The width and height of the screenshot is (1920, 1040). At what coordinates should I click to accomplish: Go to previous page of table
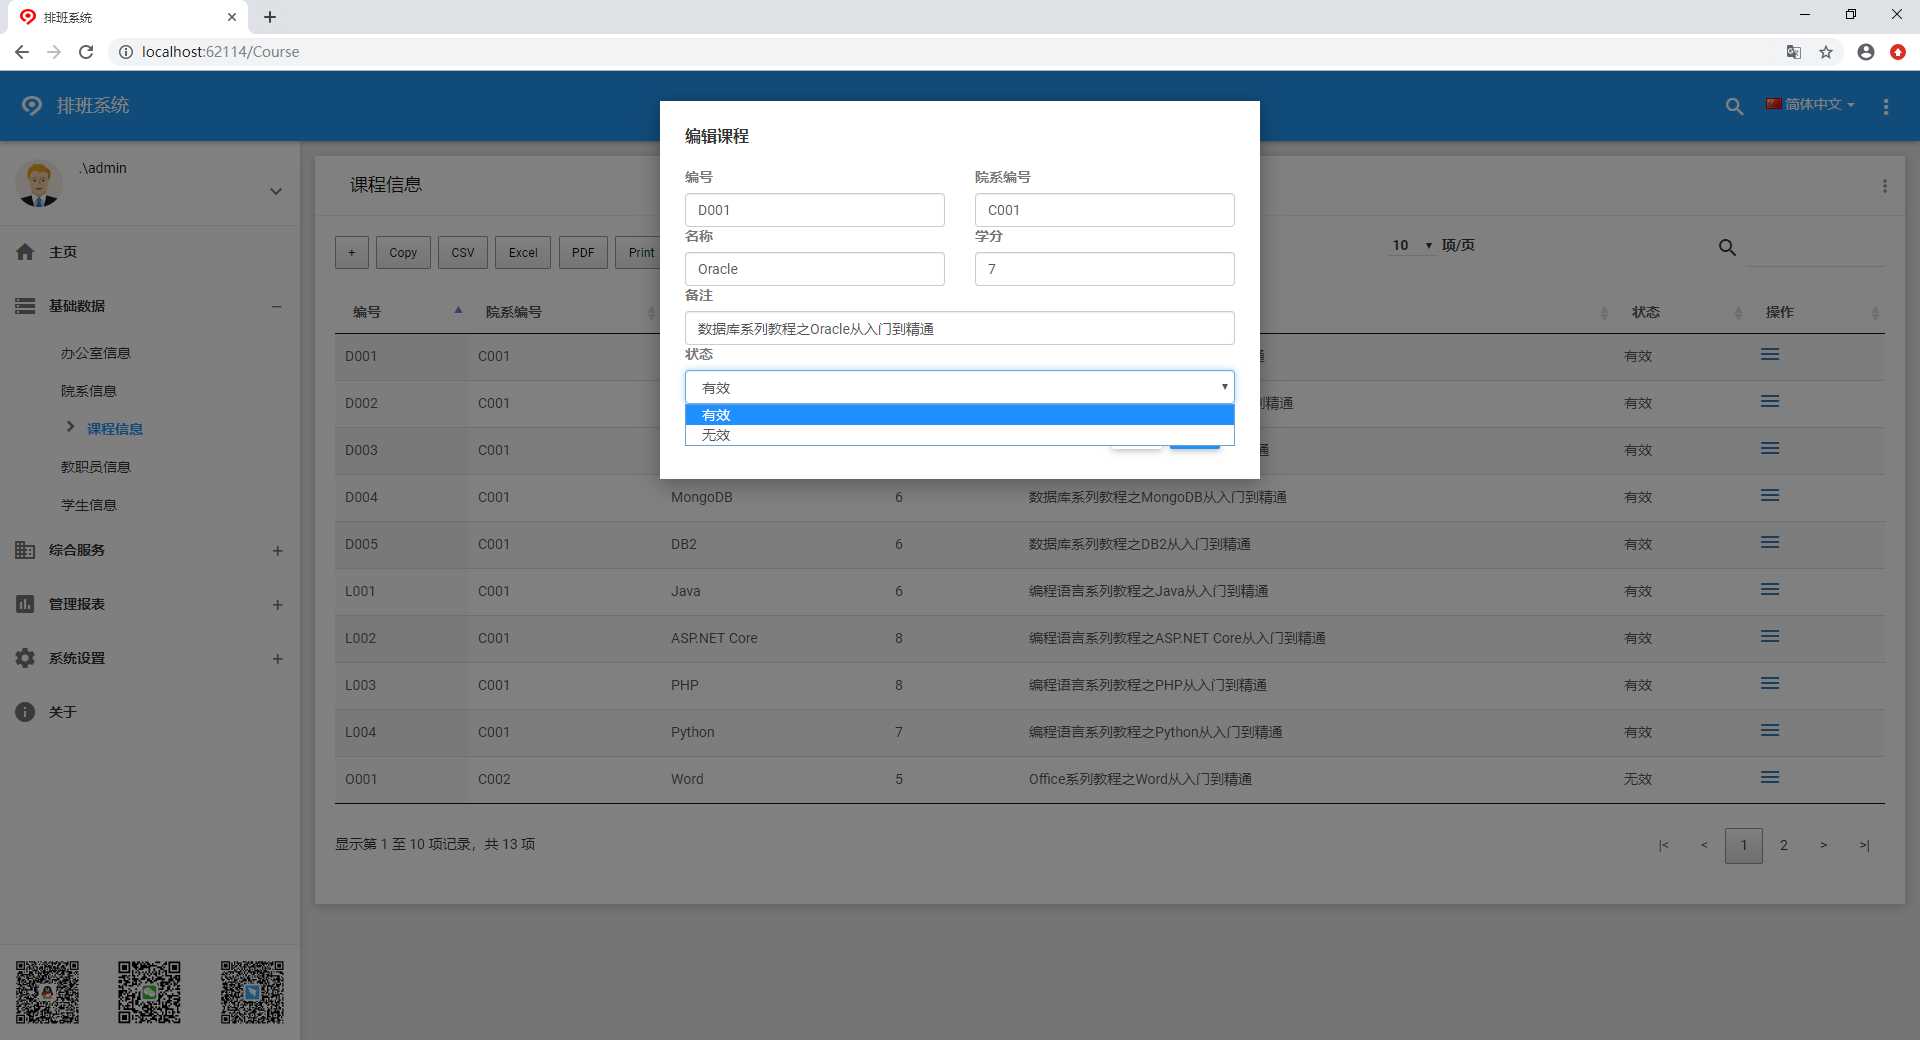1704,846
